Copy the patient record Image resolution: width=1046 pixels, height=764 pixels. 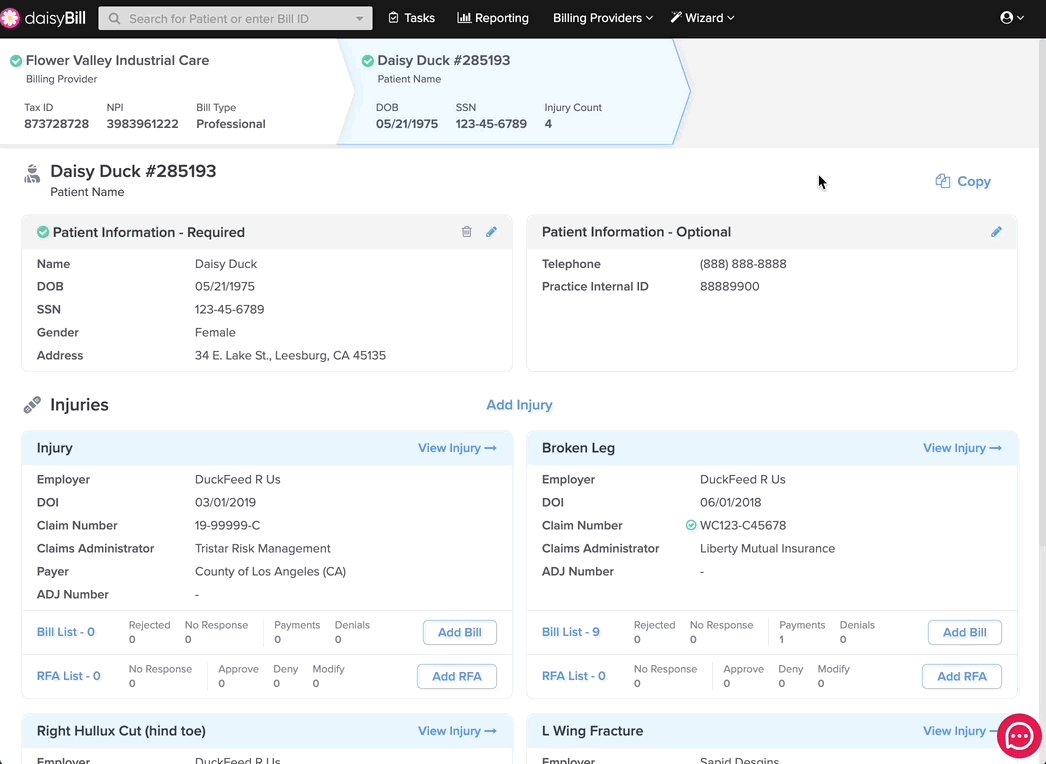click(963, 181)
